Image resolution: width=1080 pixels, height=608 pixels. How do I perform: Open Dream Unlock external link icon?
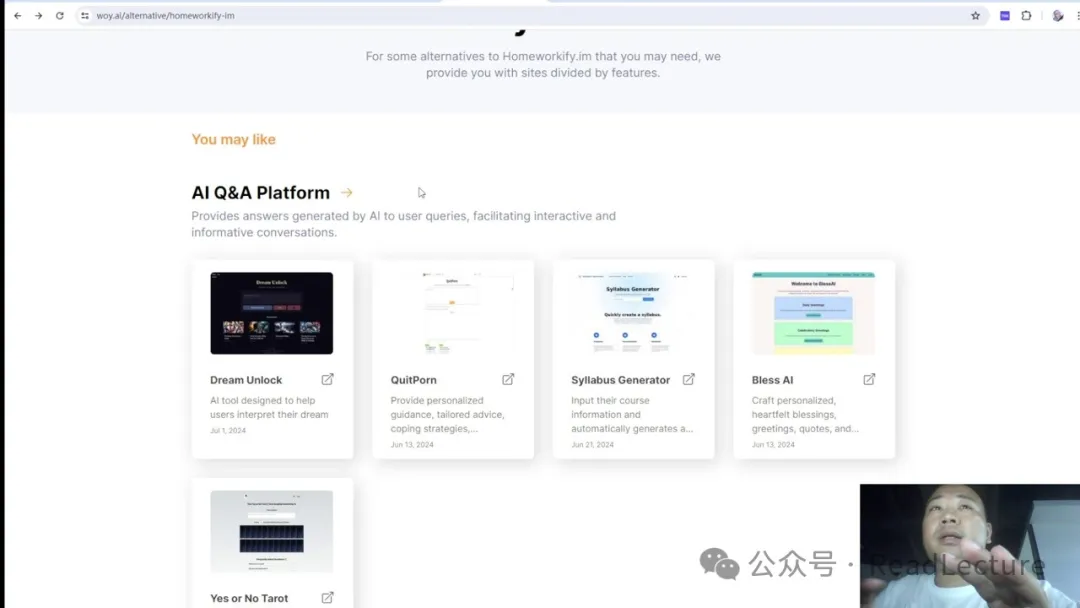point(327,379)
